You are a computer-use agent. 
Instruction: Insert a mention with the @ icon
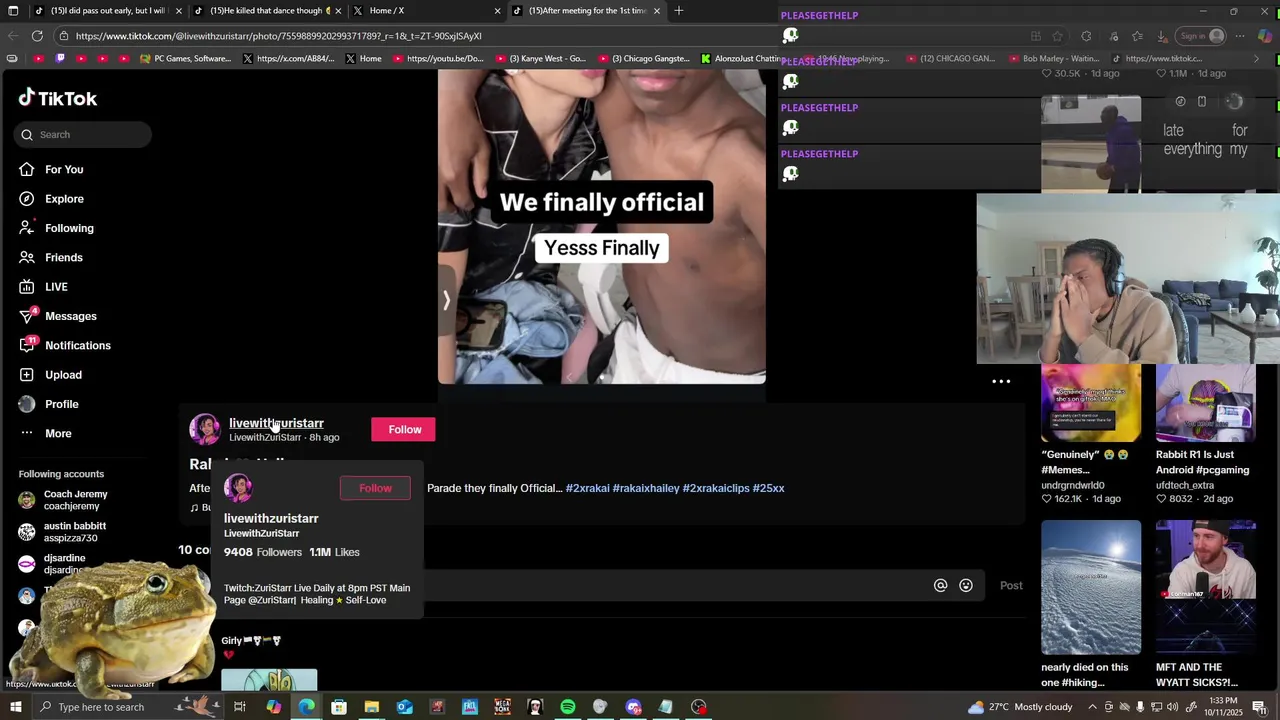[x=940, y=586]
